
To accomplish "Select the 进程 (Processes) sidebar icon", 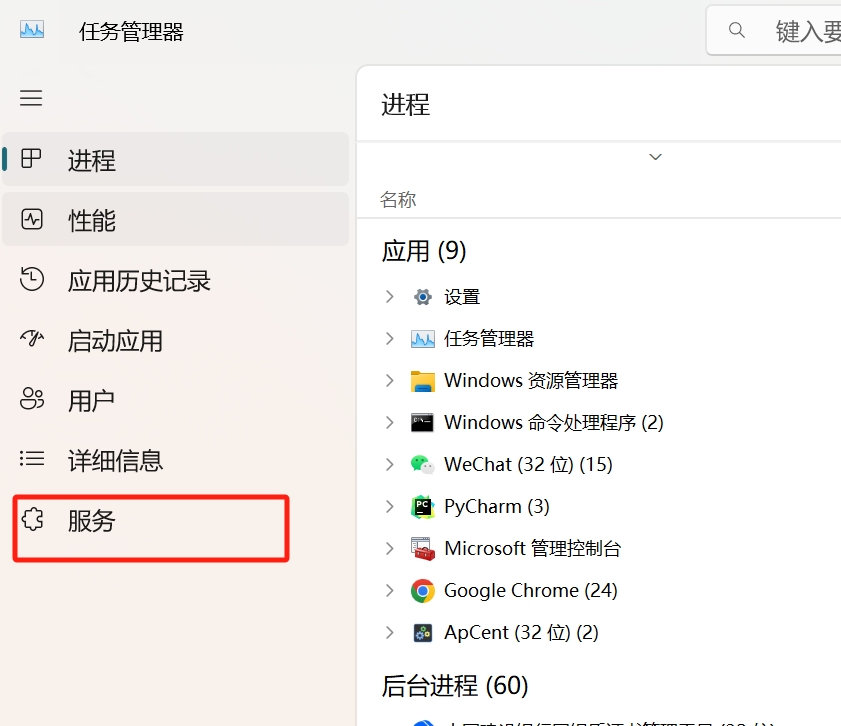I will (33, 160).
